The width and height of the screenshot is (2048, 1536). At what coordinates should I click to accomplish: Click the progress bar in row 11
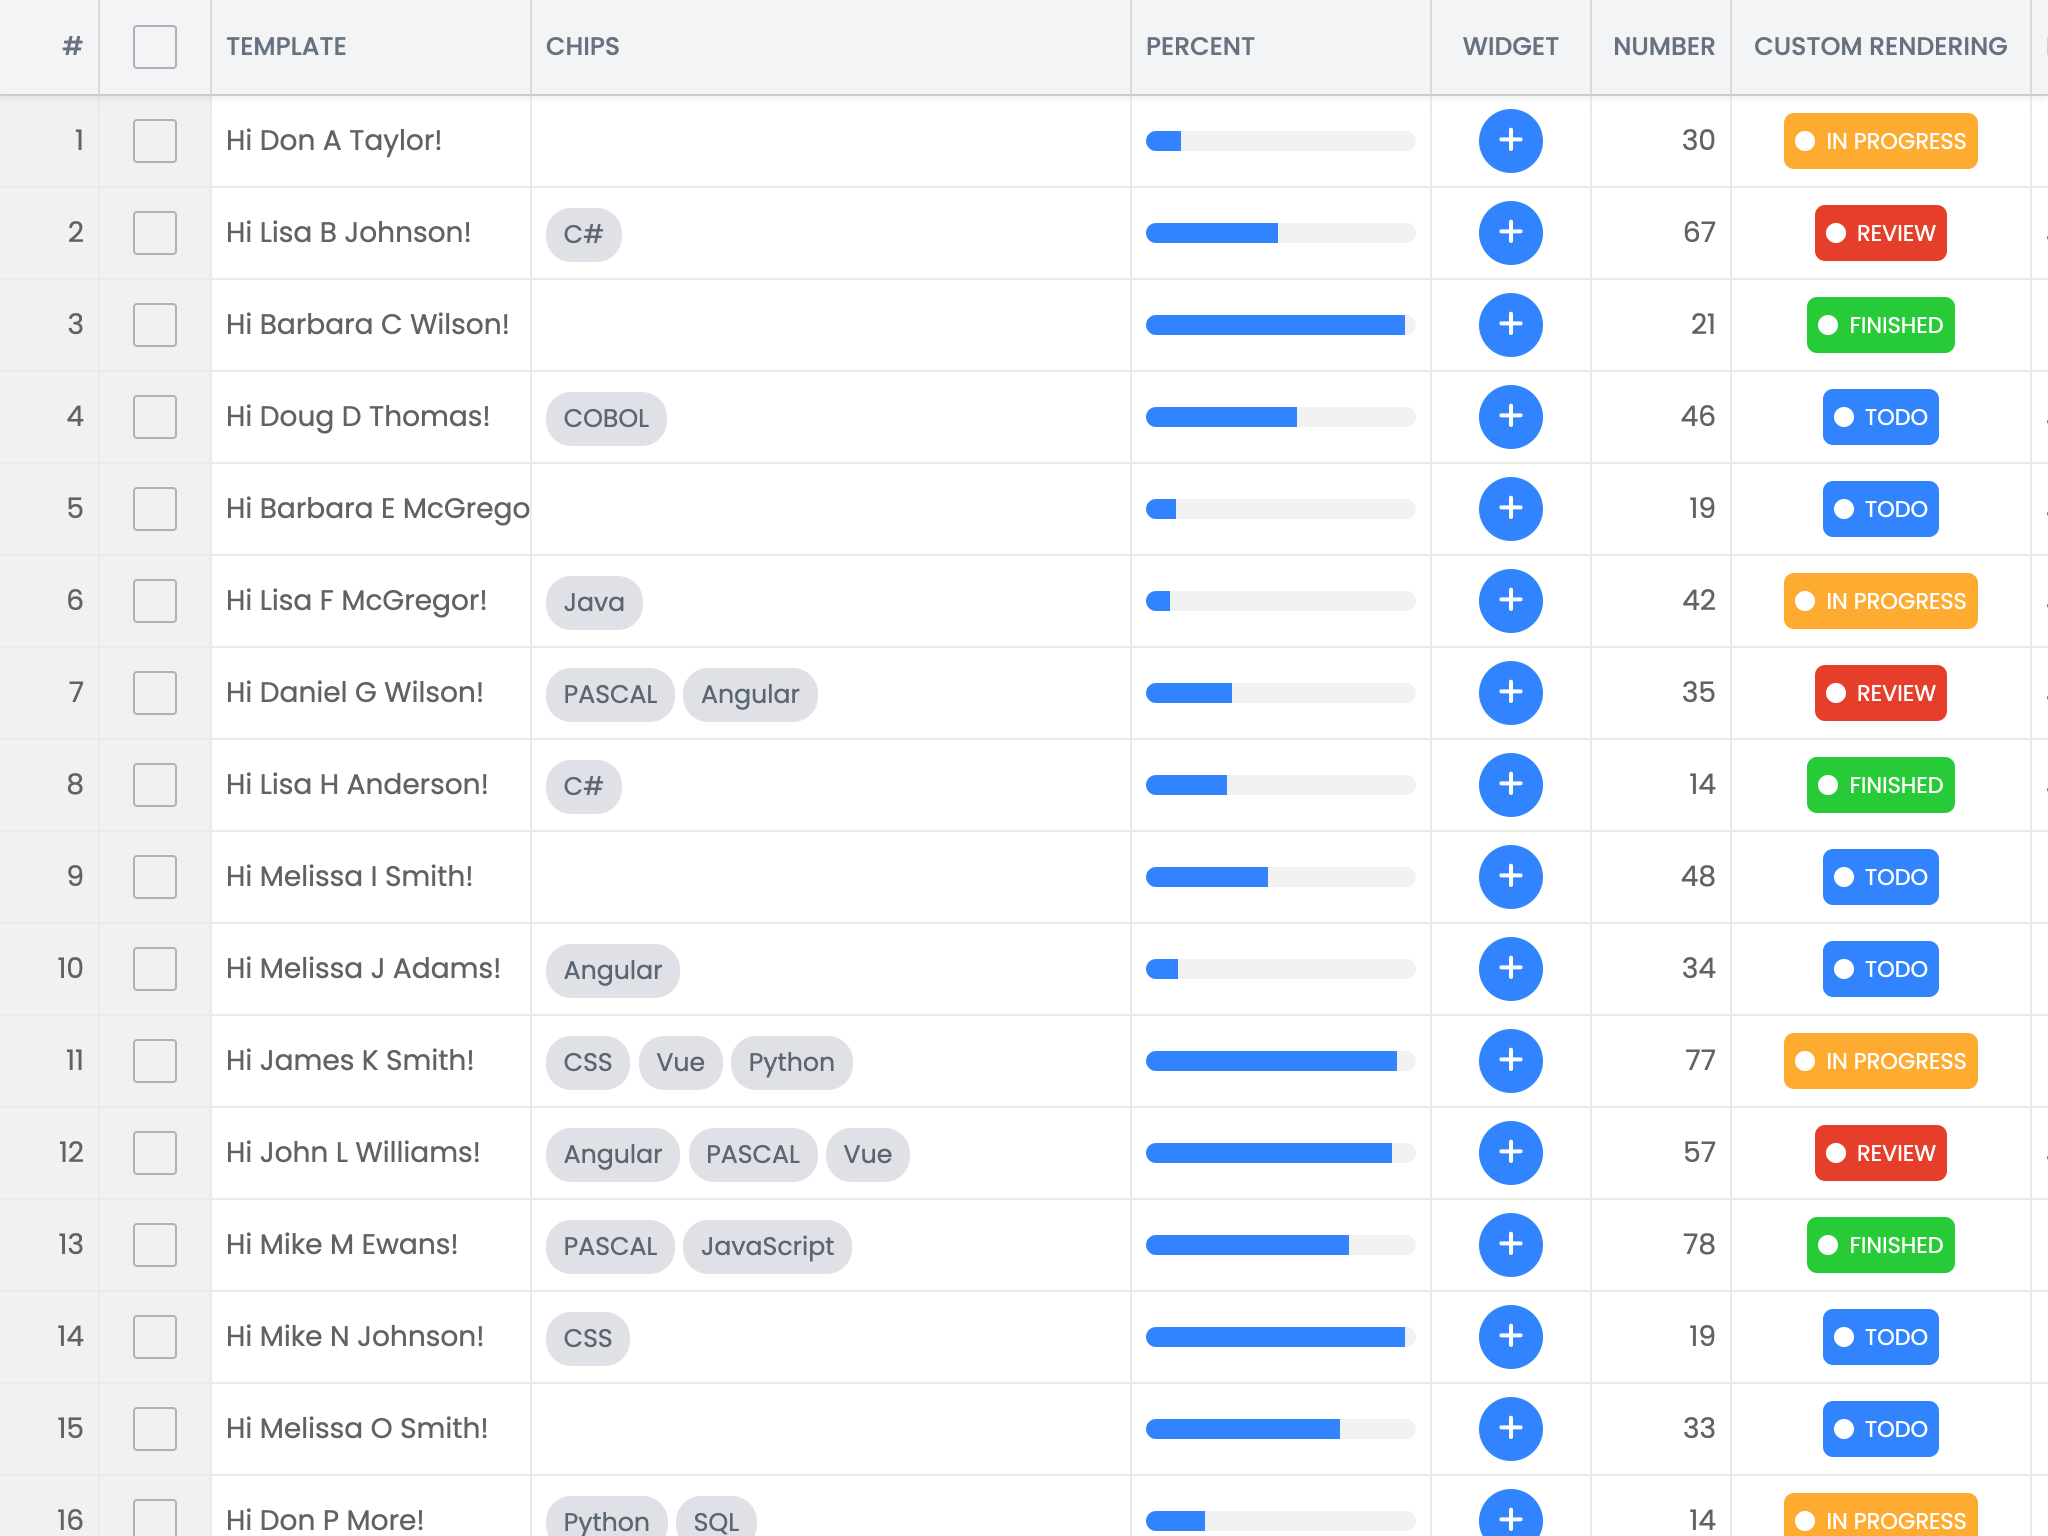[1280, 1061]
